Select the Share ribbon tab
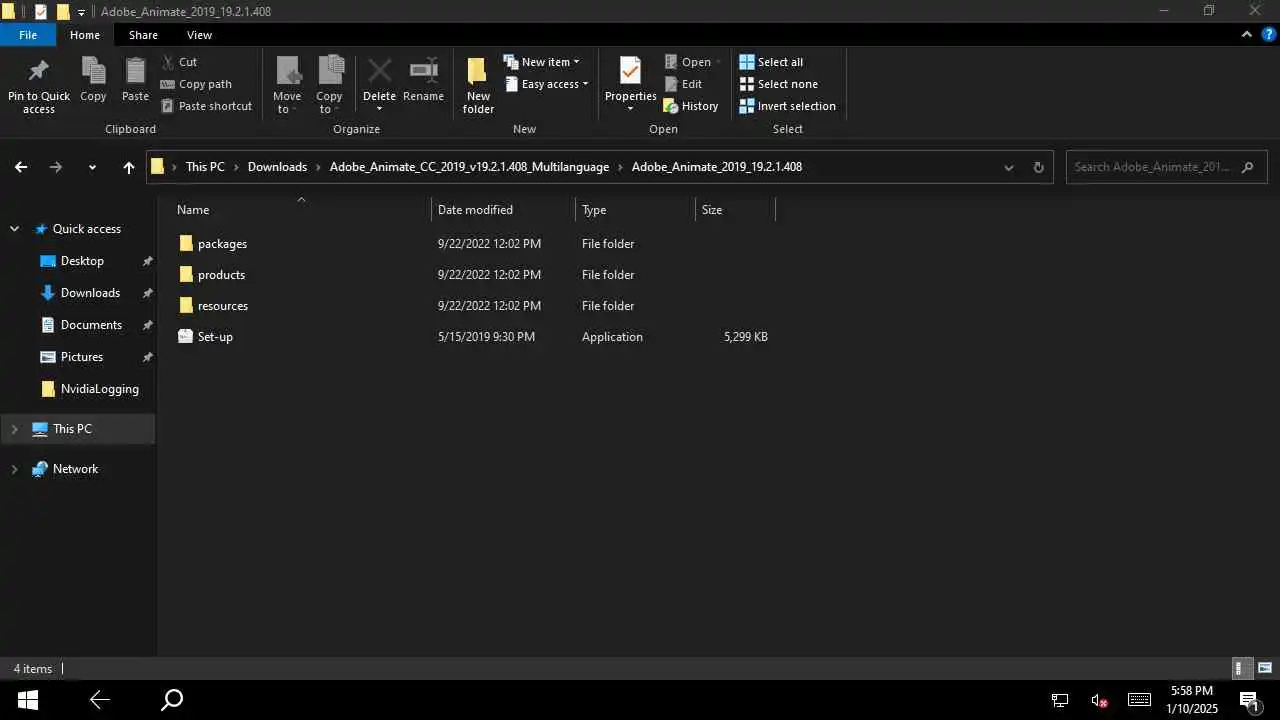Viewport: 1280px width, 720px height. point(143,35)
